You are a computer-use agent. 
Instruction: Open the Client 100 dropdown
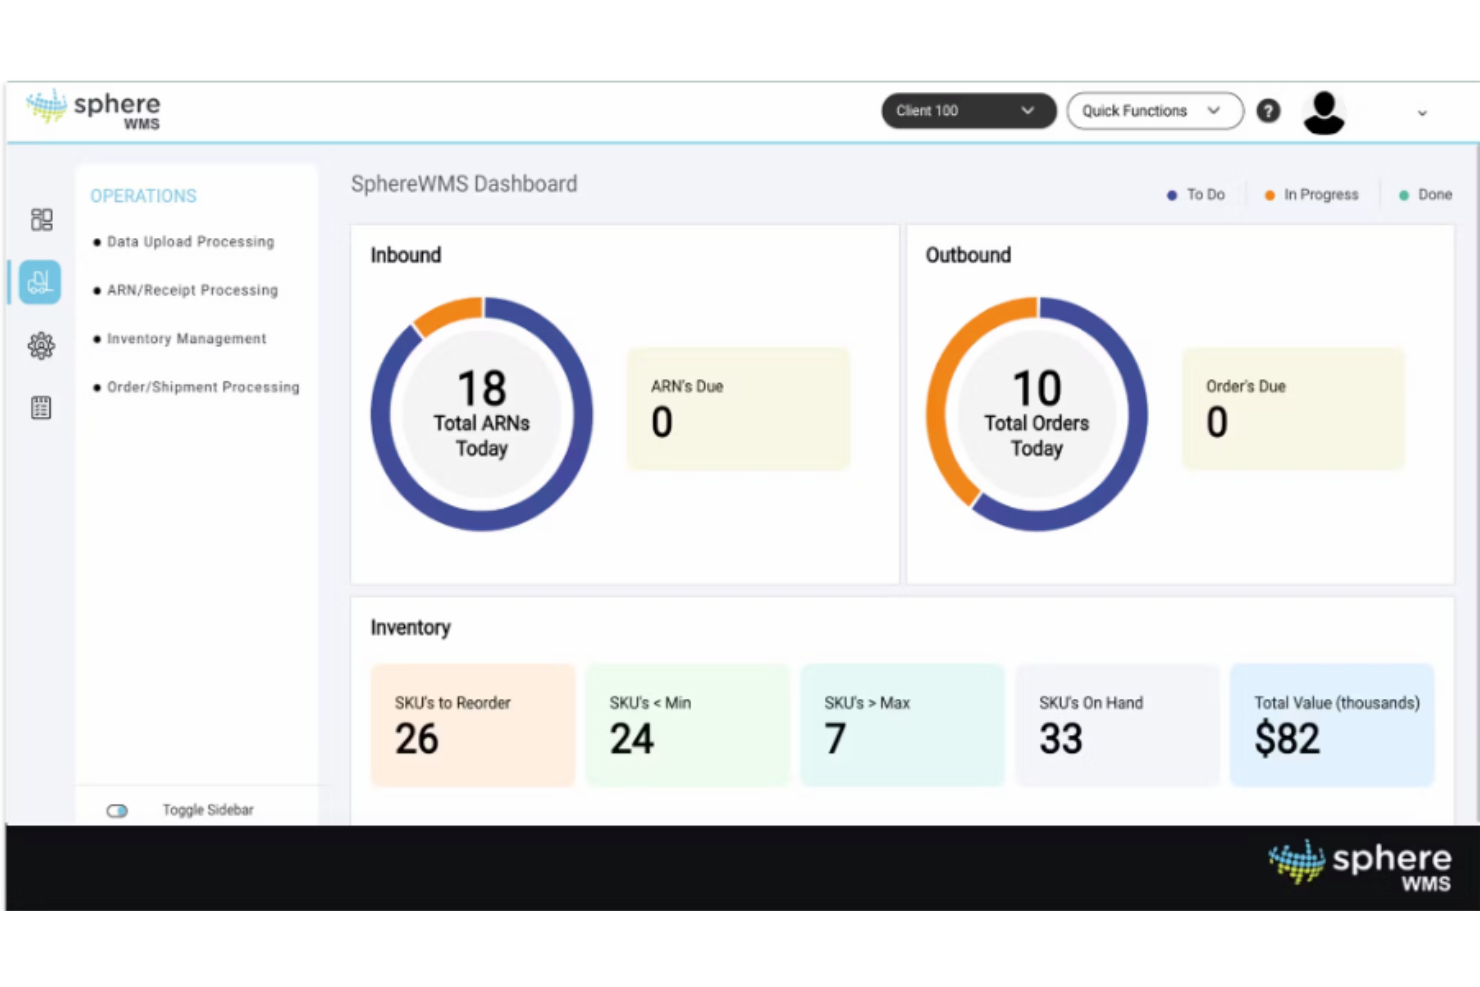tap(967, 111)
